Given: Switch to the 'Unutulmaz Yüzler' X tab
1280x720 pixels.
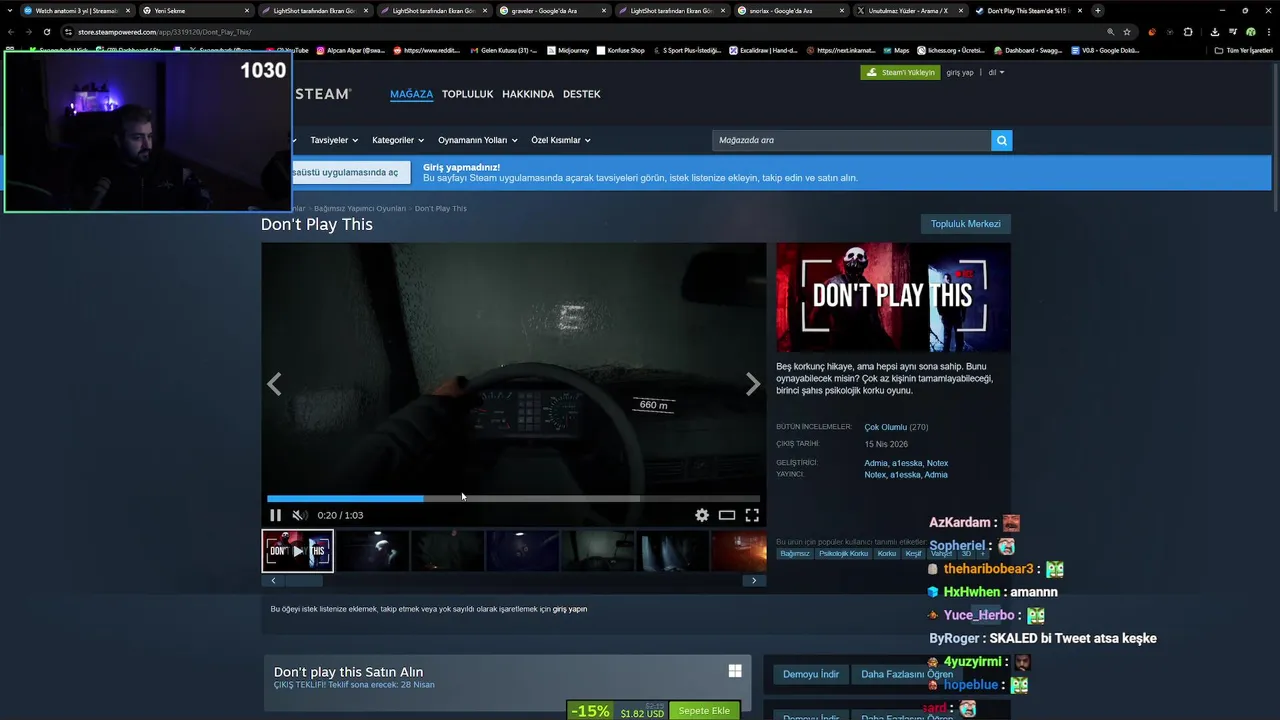Looking at the screenshot, I should (909, 11).
